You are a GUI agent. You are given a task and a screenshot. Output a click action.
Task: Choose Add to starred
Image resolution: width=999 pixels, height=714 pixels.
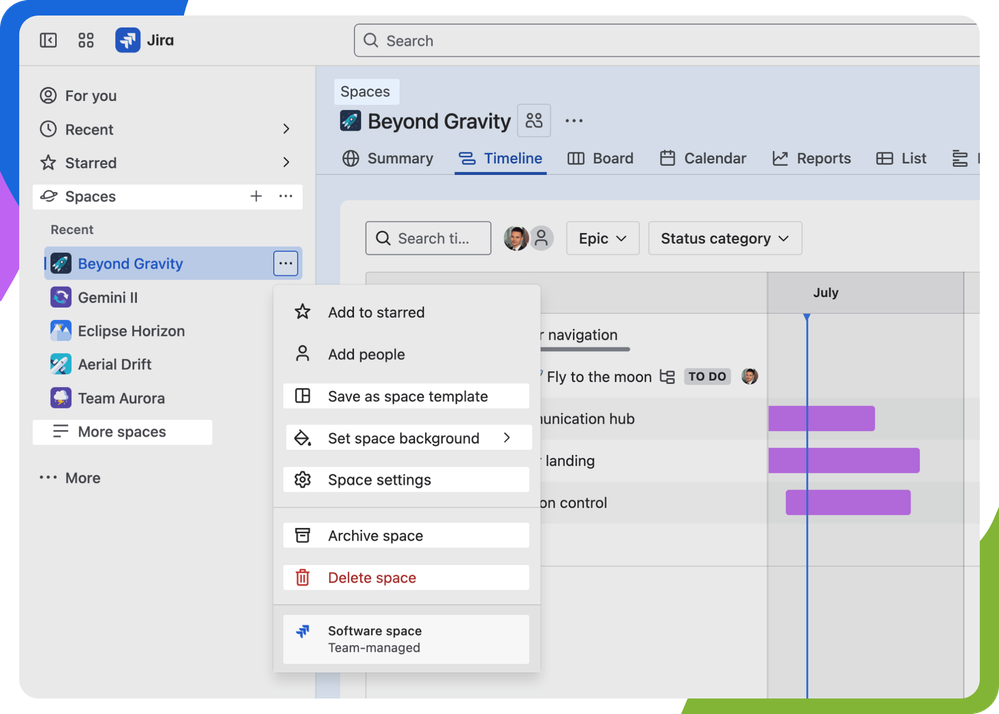pyautogui.click(x=406, y=312)
